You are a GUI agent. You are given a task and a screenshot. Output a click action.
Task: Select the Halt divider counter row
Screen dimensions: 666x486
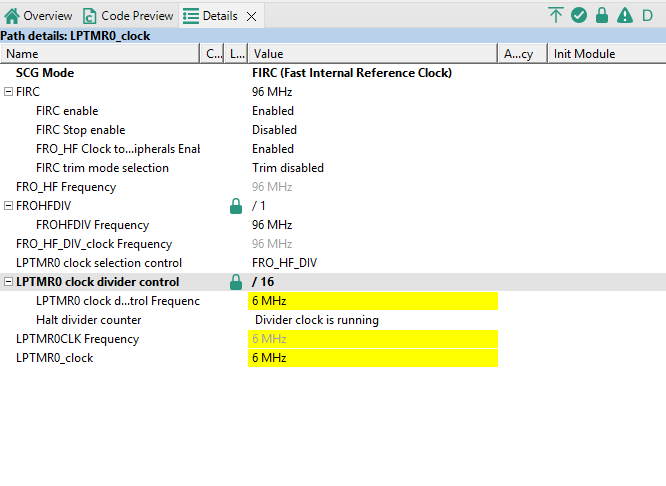pos(88,320)
